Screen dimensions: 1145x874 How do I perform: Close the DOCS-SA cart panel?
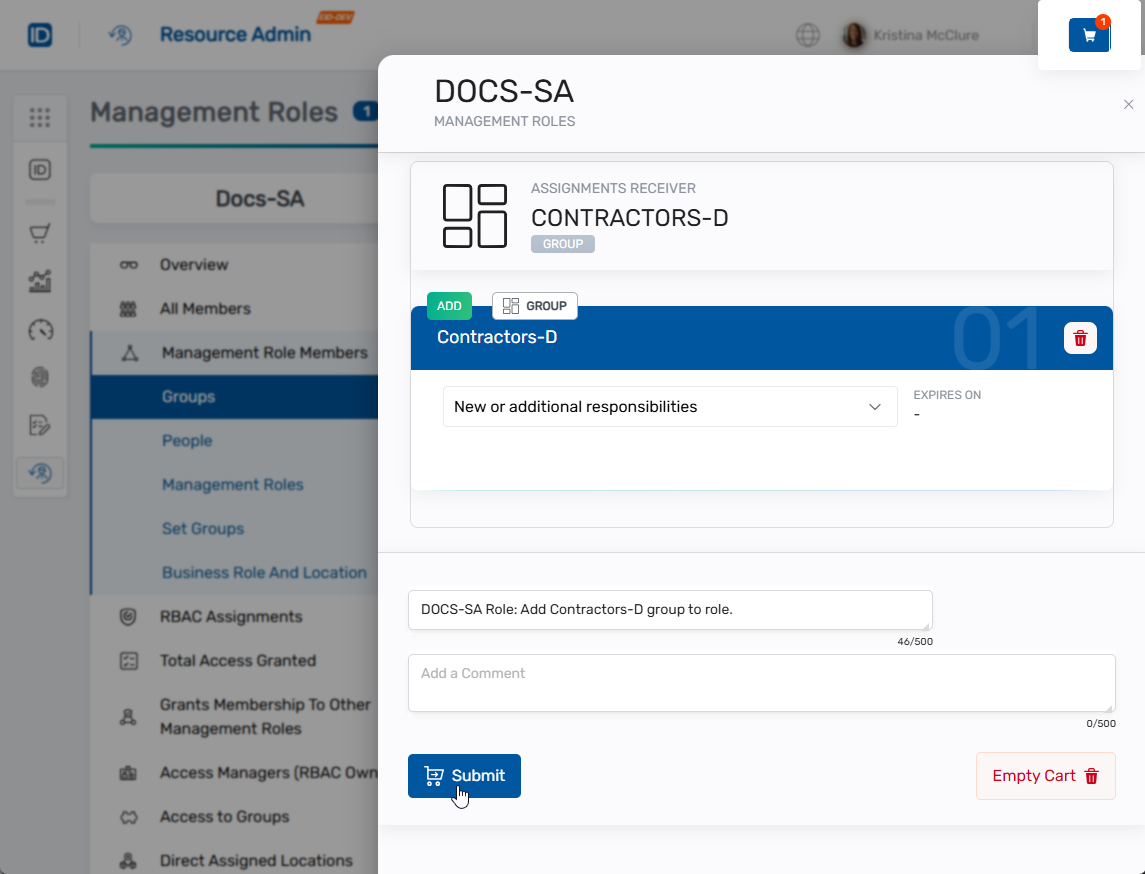pyautogui.click(x=1128, y=105)
